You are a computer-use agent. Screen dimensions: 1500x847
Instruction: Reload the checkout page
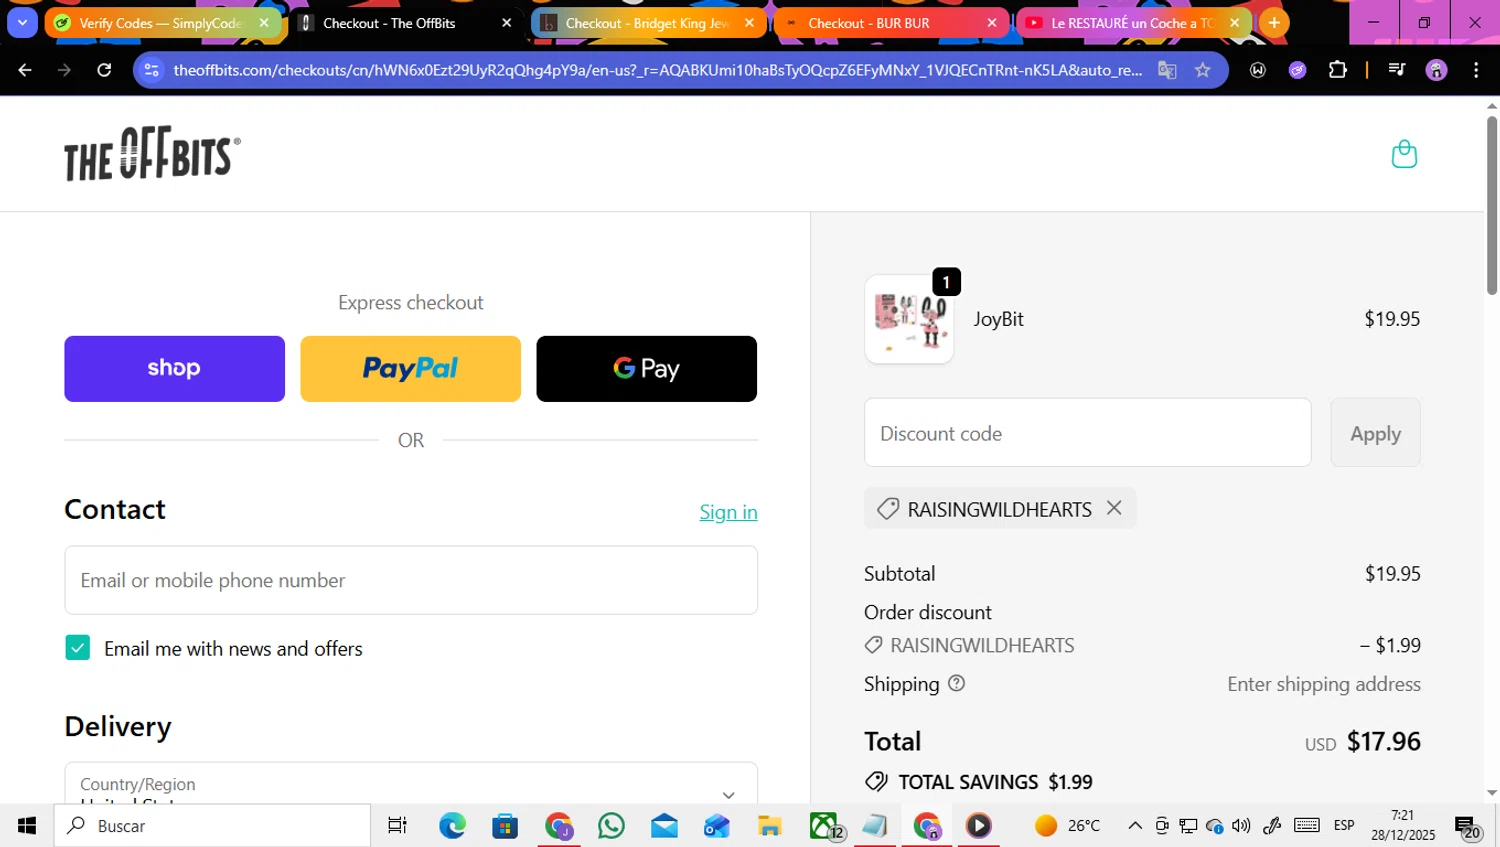(x=104, y=70)
